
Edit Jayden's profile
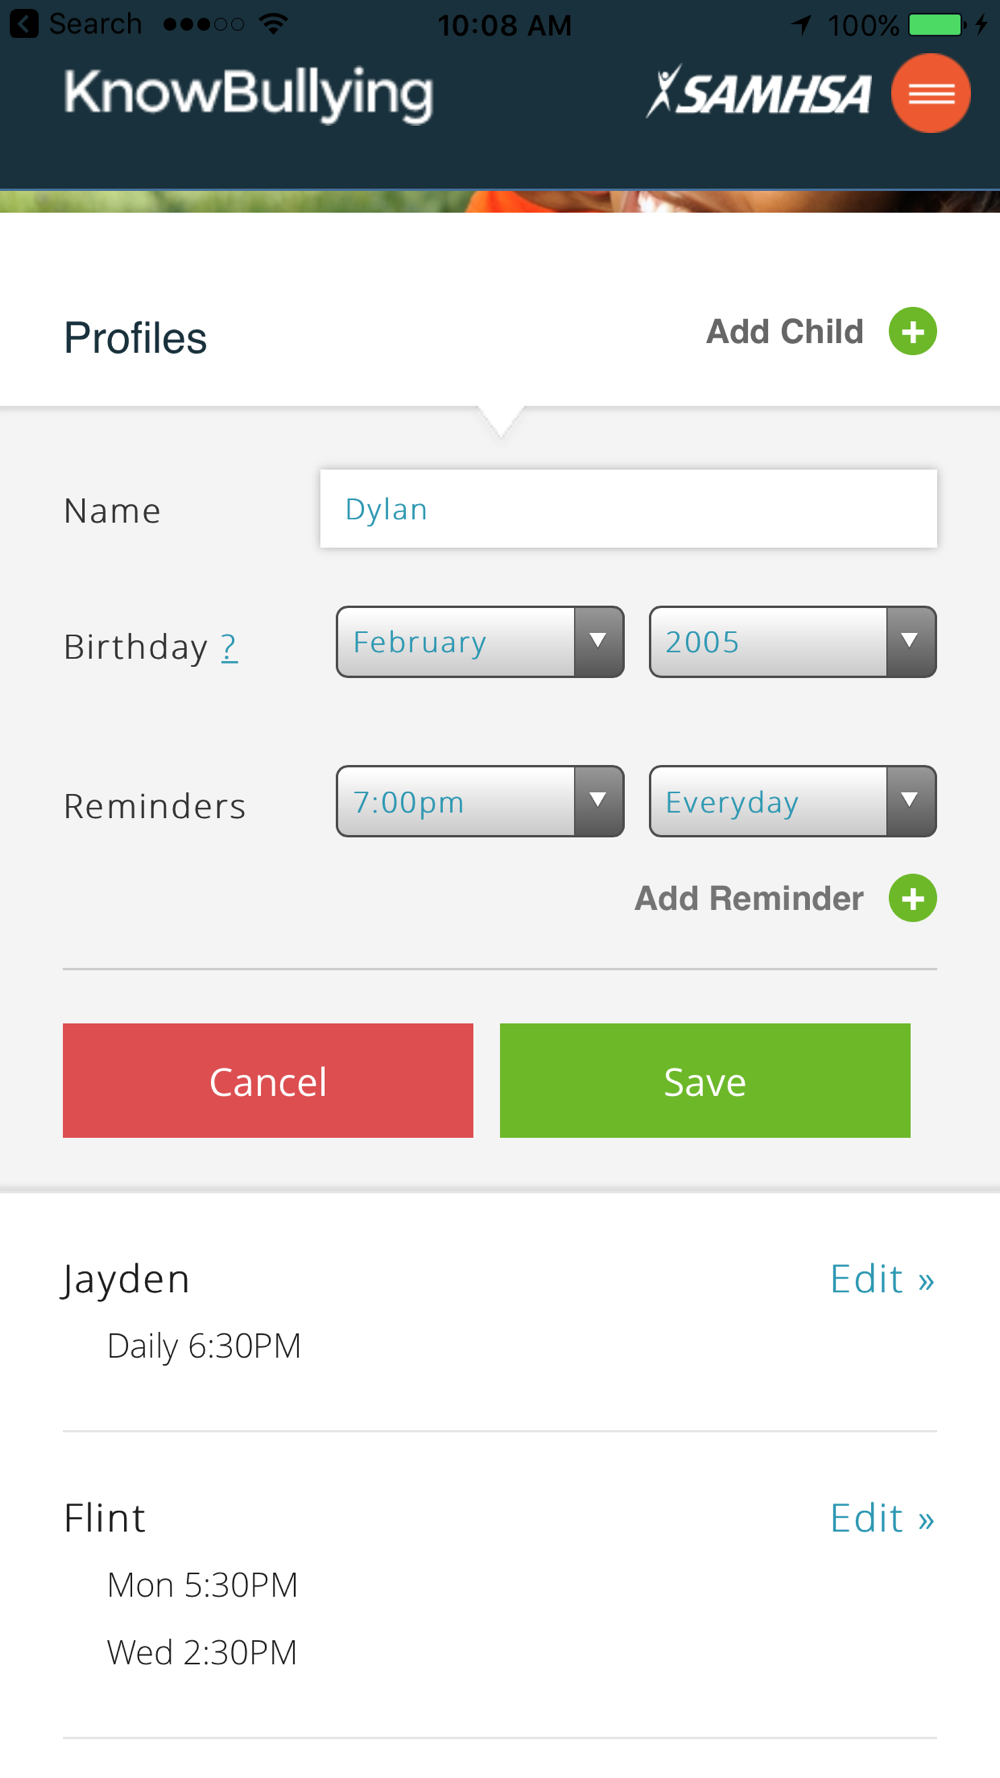882,1279
